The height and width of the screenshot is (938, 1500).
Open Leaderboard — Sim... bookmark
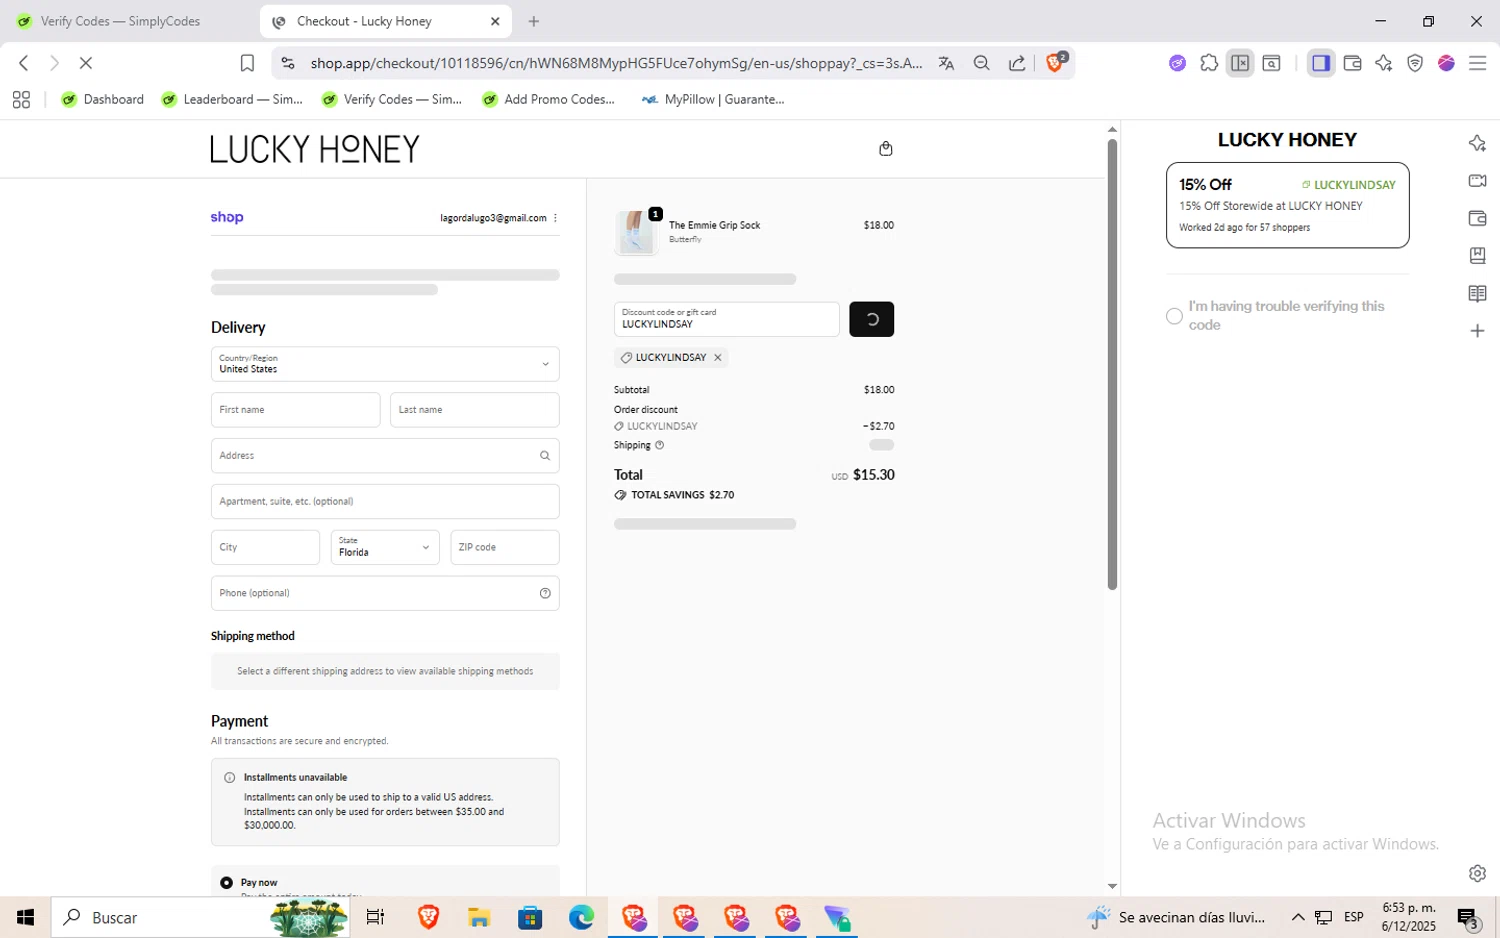232,99
